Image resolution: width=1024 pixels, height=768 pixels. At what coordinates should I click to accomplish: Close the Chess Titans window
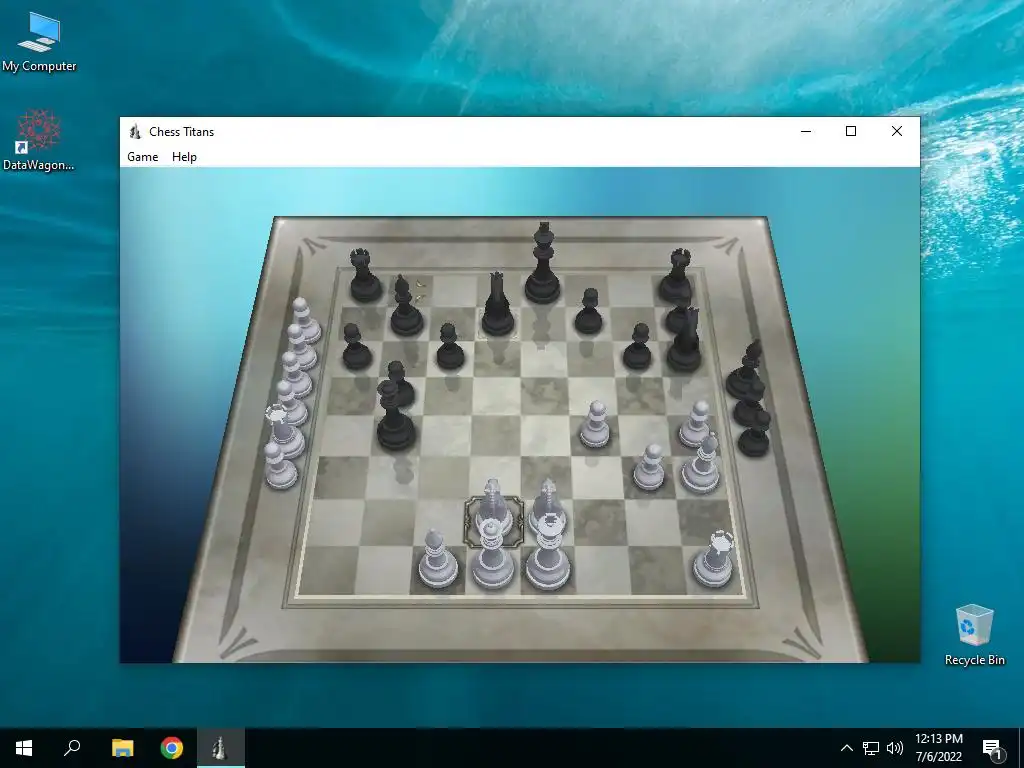(x=897, y=131)
